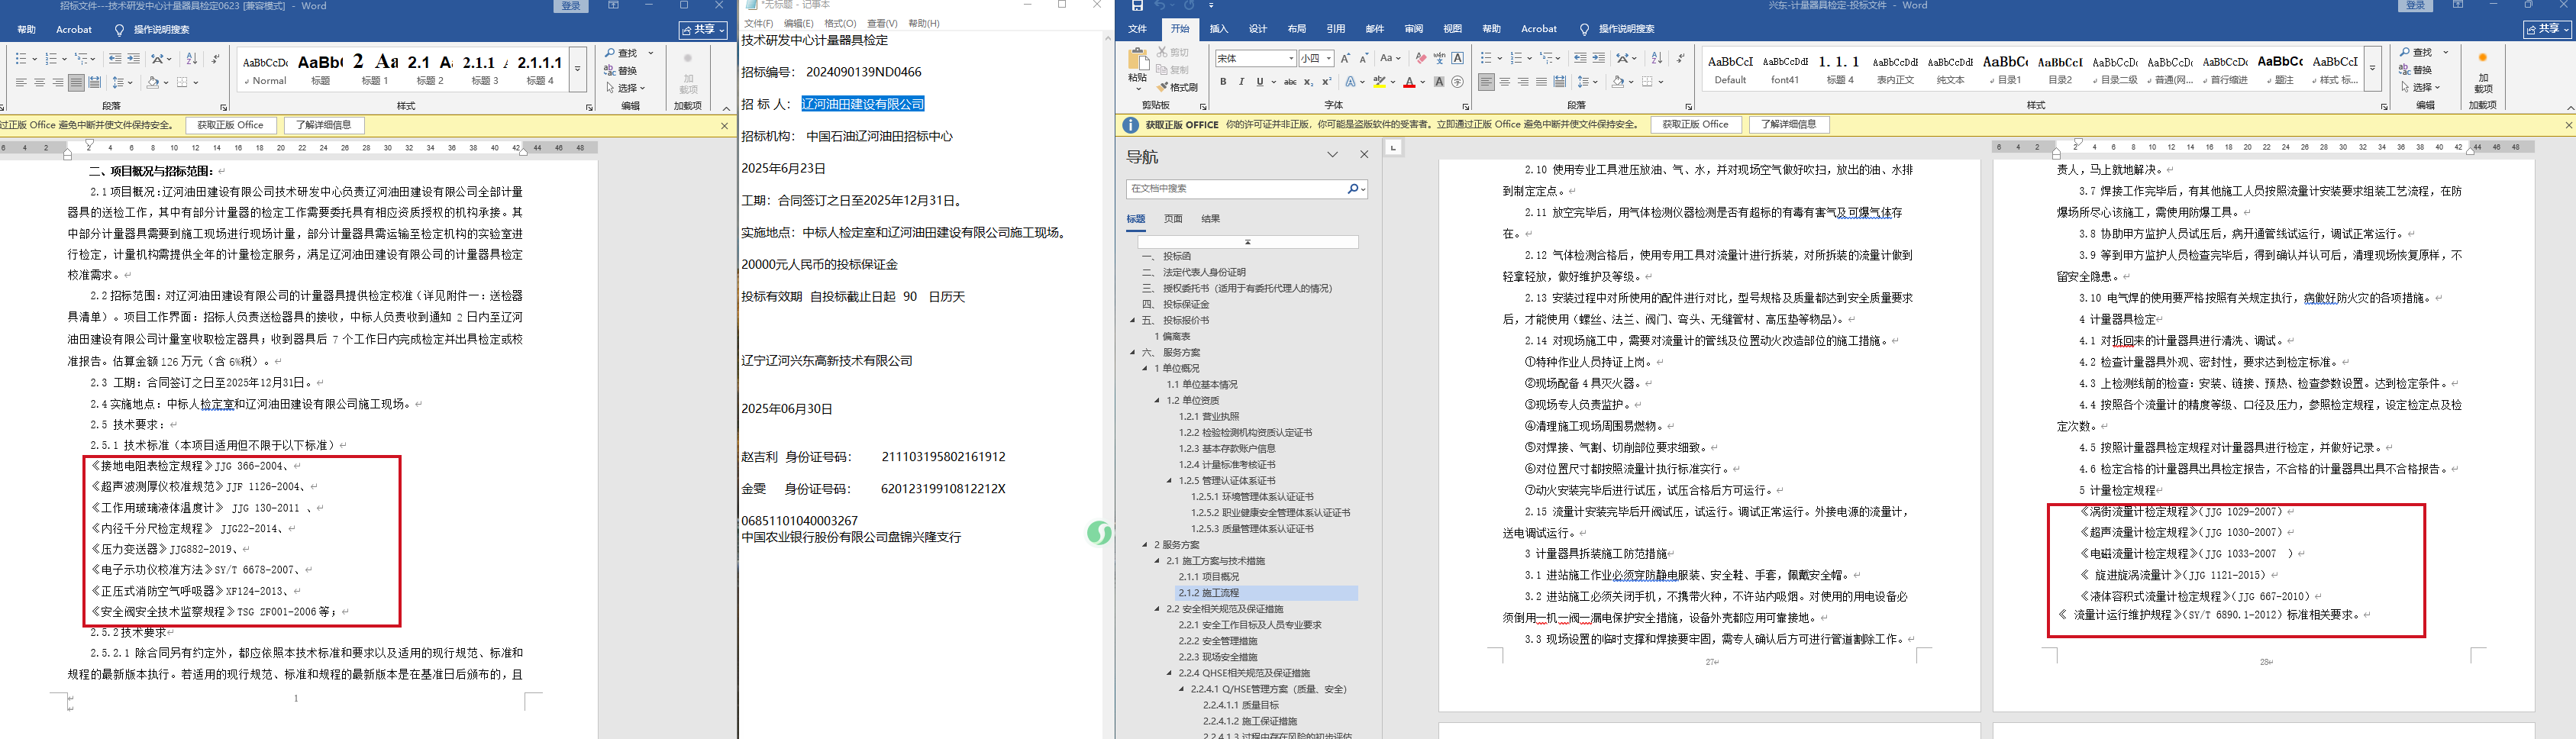This screenshot has width=2576, height=739.
Task: Apply red font color in 投标文件 Word
Action: pos(1409,82)
